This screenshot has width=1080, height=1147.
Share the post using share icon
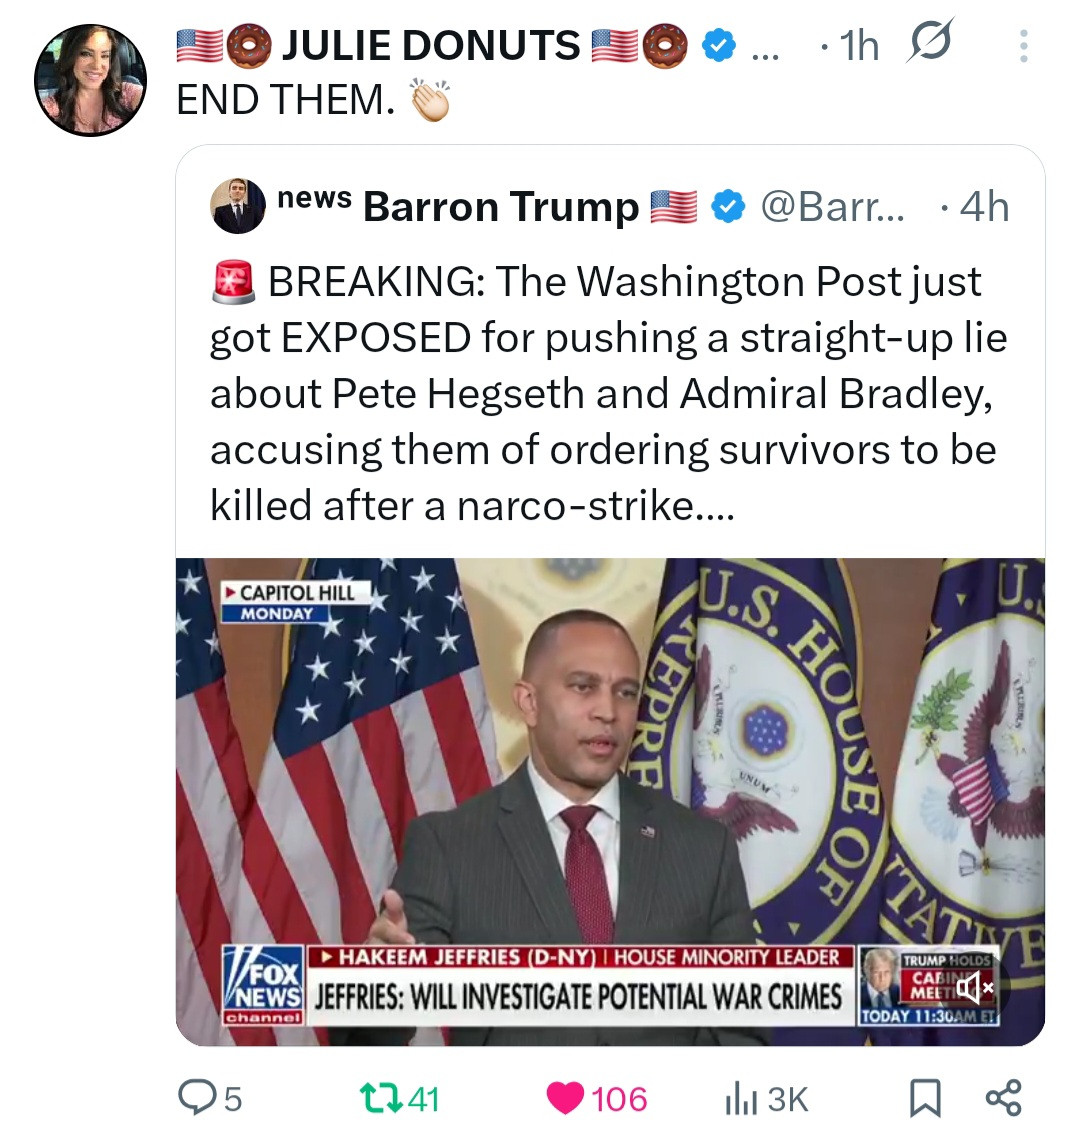click(1002, 1098)
